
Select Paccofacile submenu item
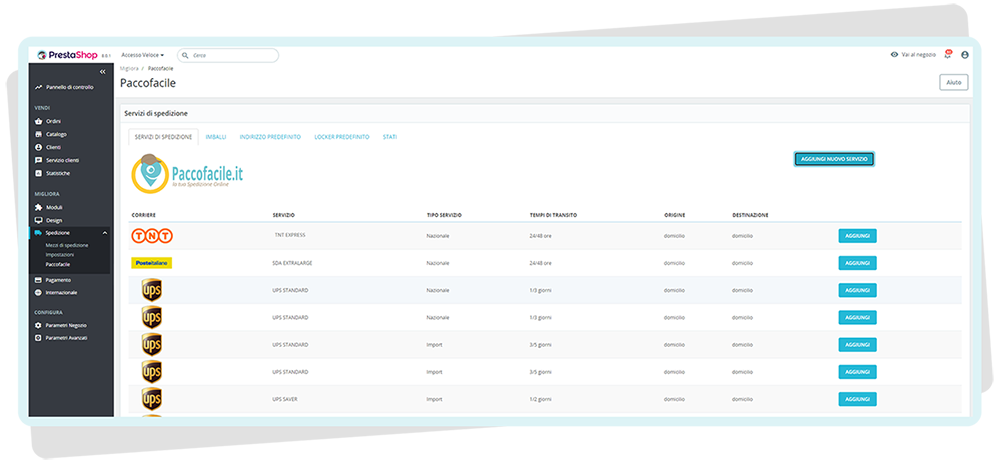coord(58,264)
